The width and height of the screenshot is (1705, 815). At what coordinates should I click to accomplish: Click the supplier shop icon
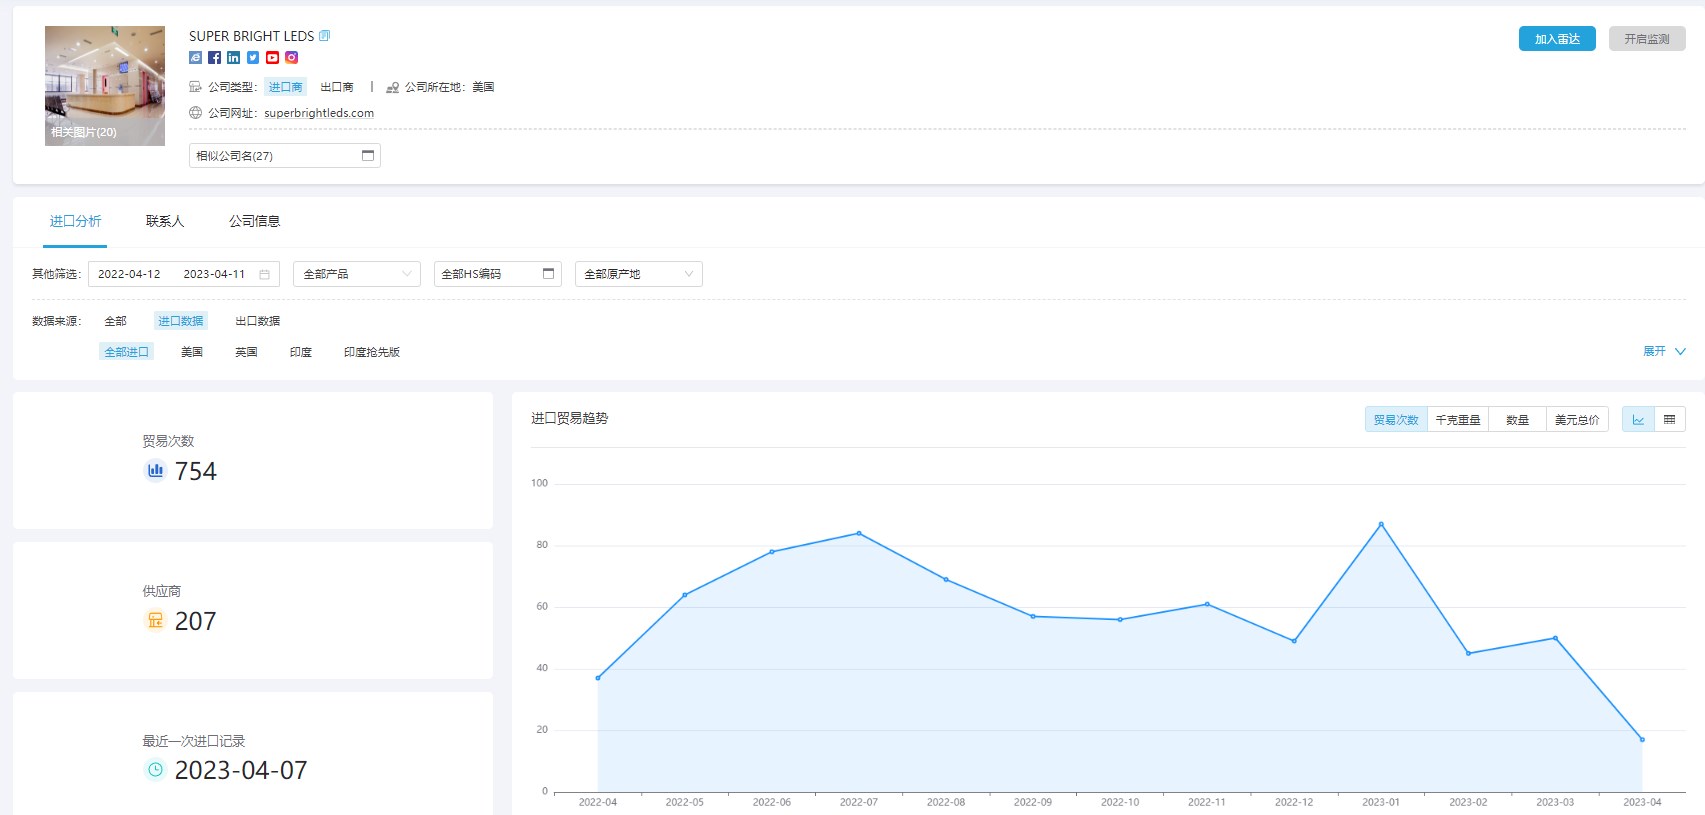pos(155,620)
